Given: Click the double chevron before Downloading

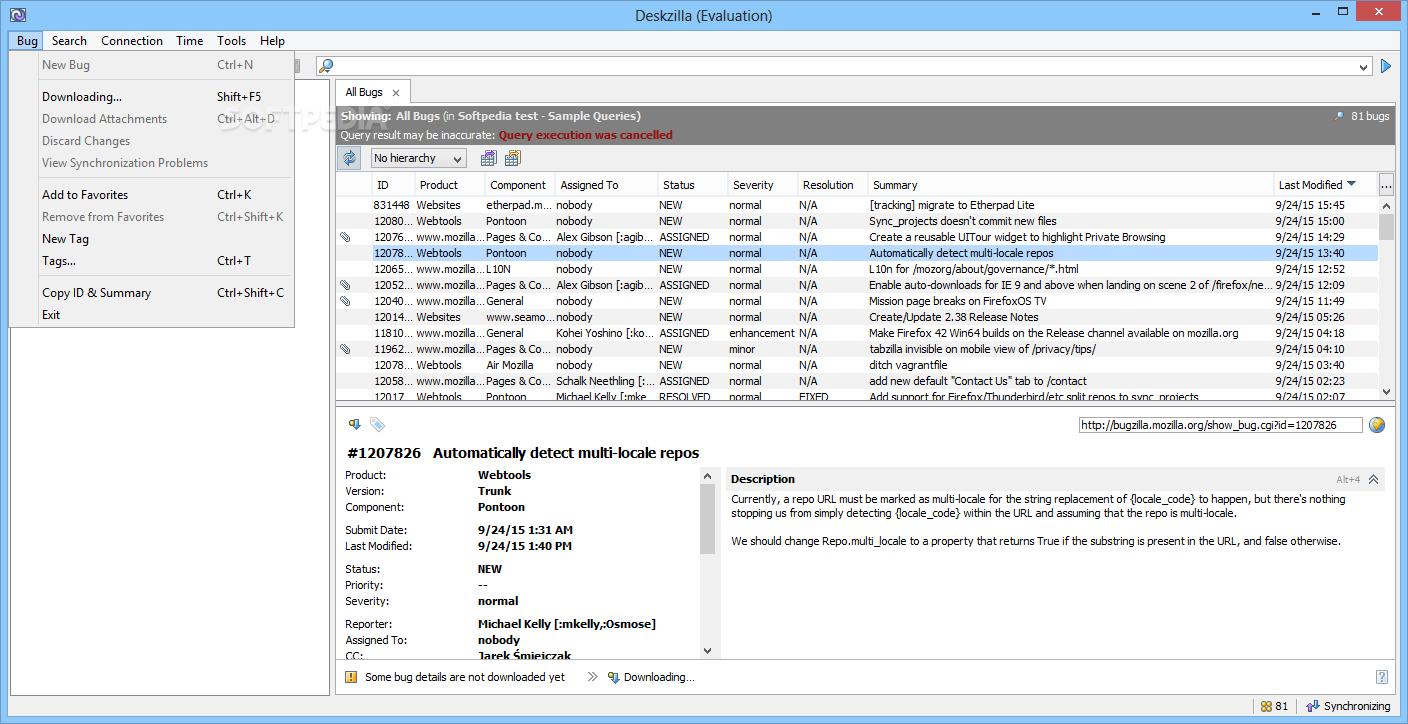Looking at the screenshot, I should [592, 677].
